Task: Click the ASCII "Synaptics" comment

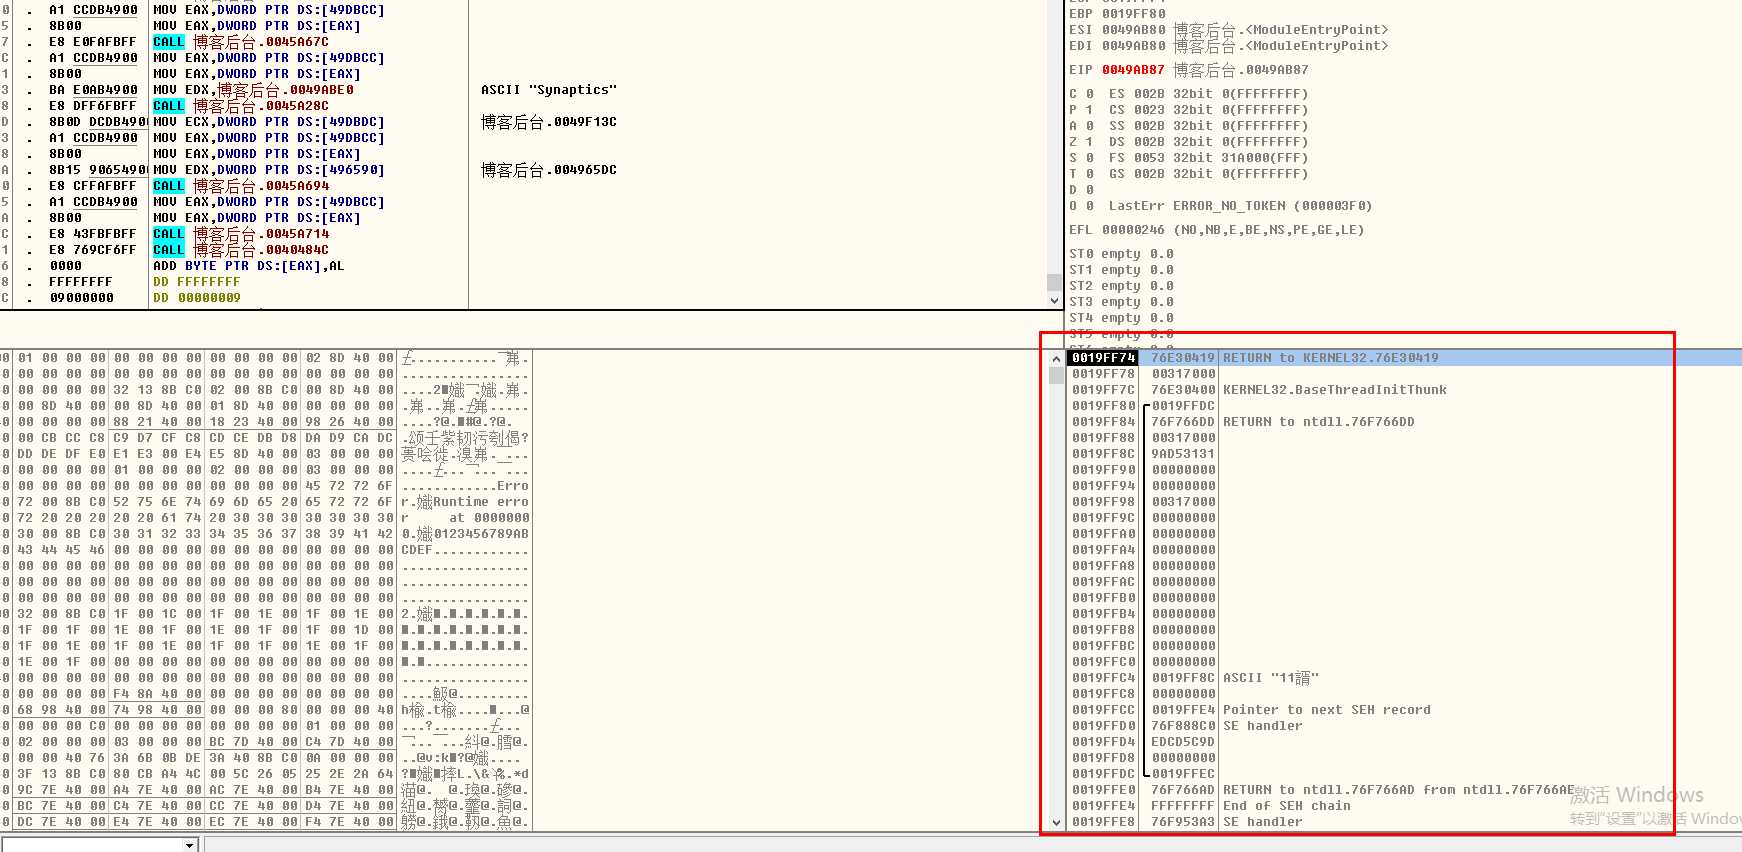Action: [549, 90]
